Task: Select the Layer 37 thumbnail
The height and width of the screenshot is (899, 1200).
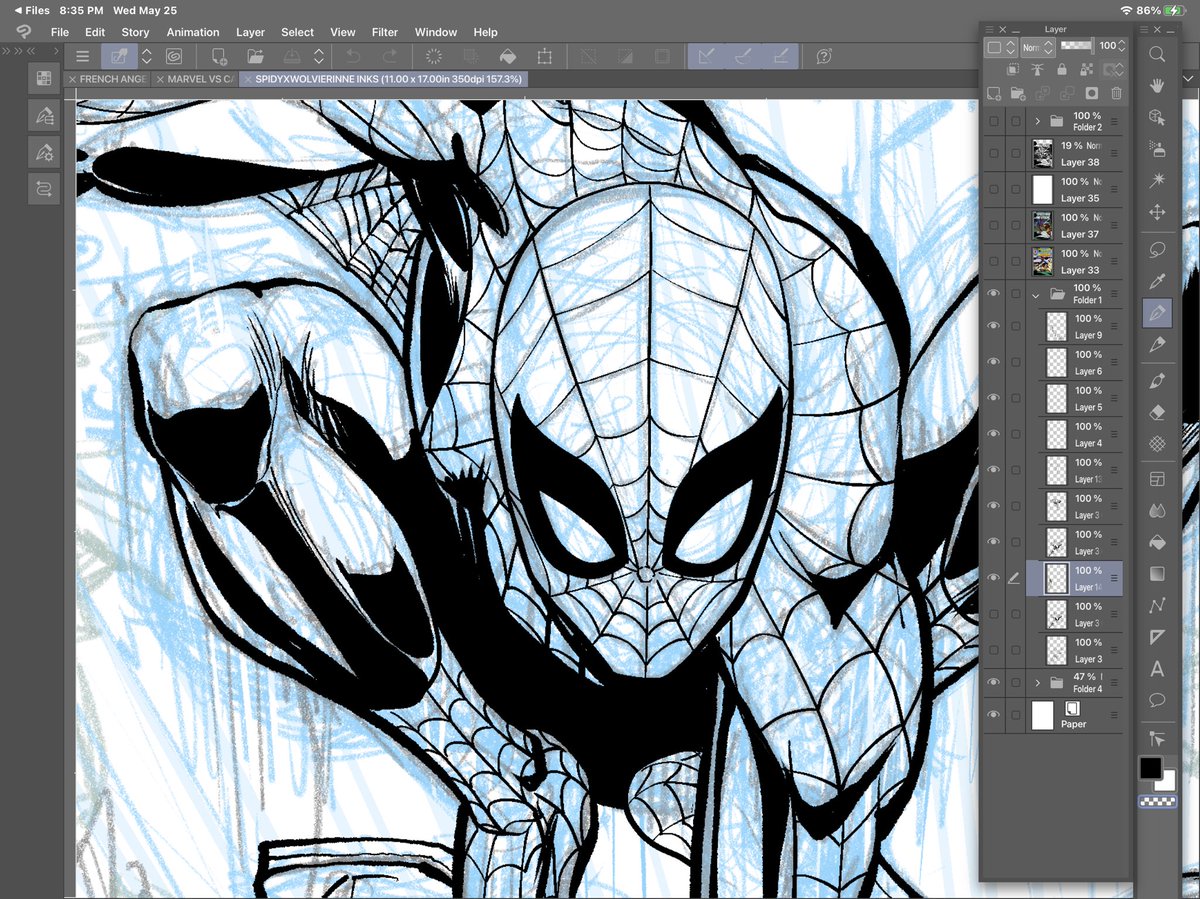Action: coord(1042,225)
